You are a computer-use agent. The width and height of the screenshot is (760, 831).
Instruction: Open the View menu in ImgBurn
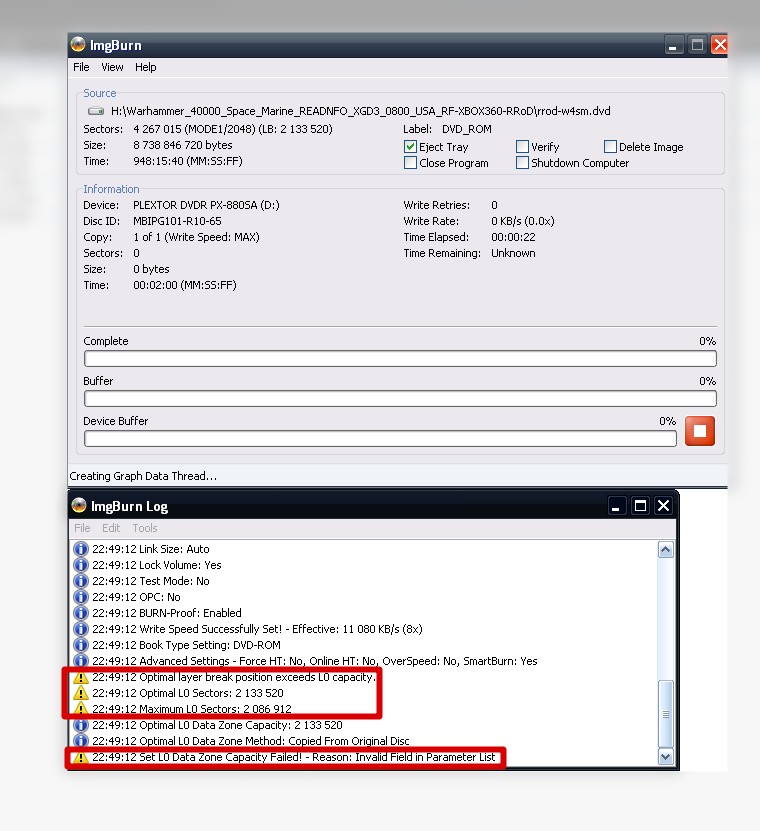click(x=112, y=67)
